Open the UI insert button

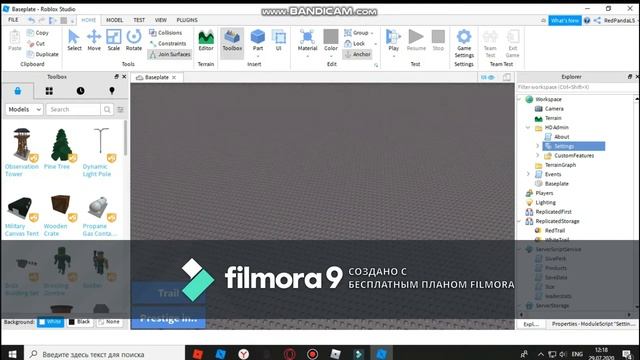pyautogui.click(x=279, y=40)
